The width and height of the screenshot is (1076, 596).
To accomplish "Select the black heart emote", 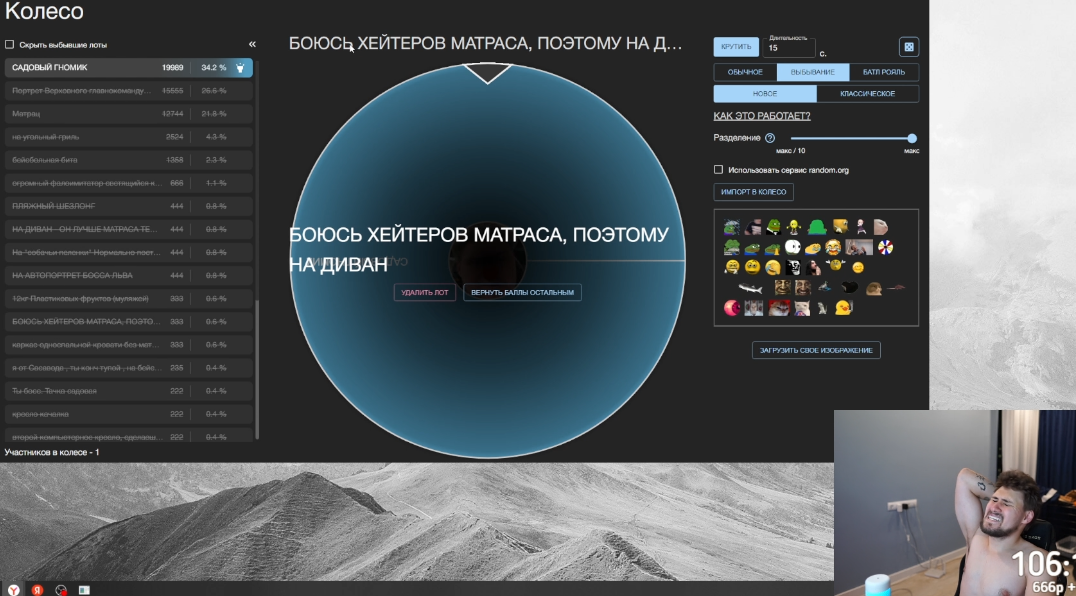I will tap(850, 287).
